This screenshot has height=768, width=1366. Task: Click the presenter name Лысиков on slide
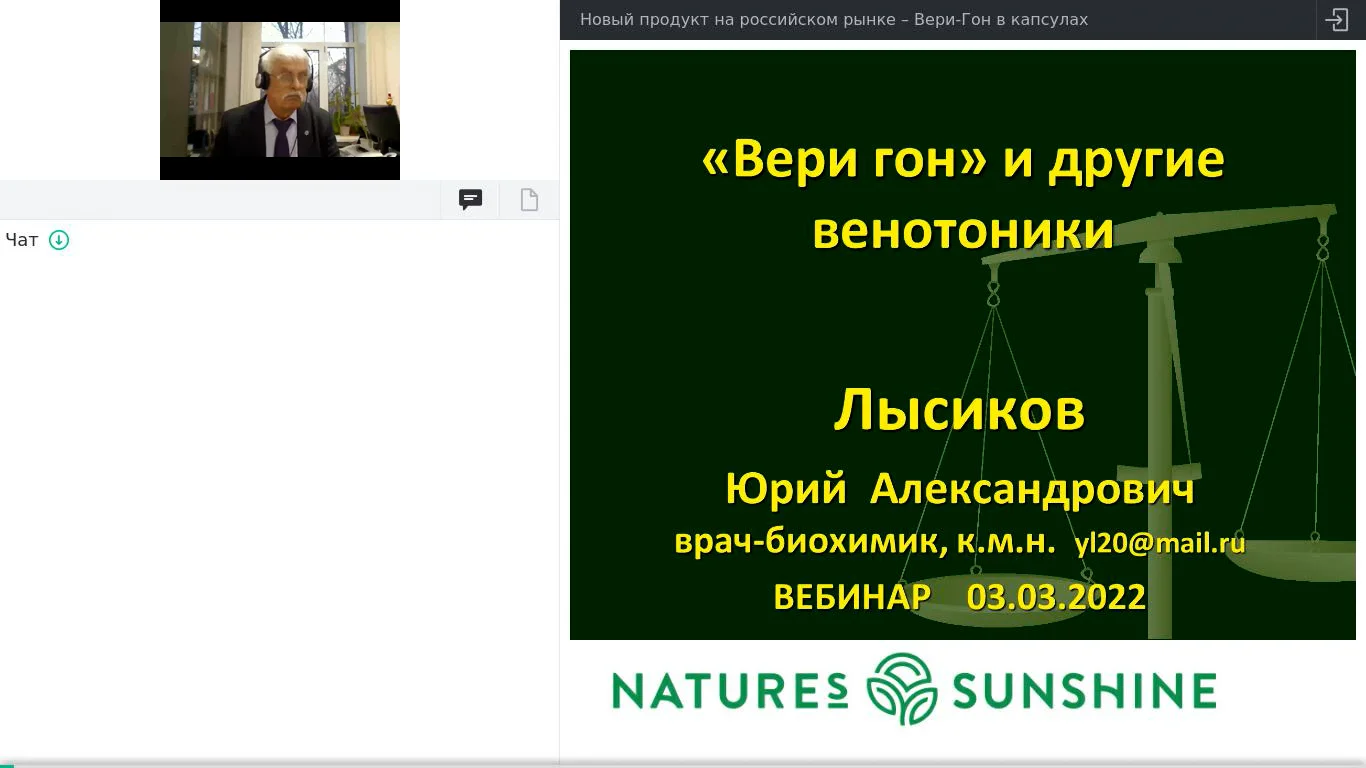960,410
